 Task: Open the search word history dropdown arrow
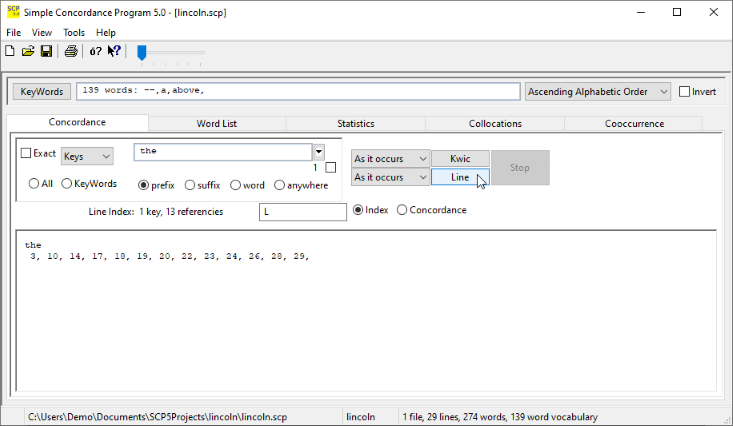319,152
